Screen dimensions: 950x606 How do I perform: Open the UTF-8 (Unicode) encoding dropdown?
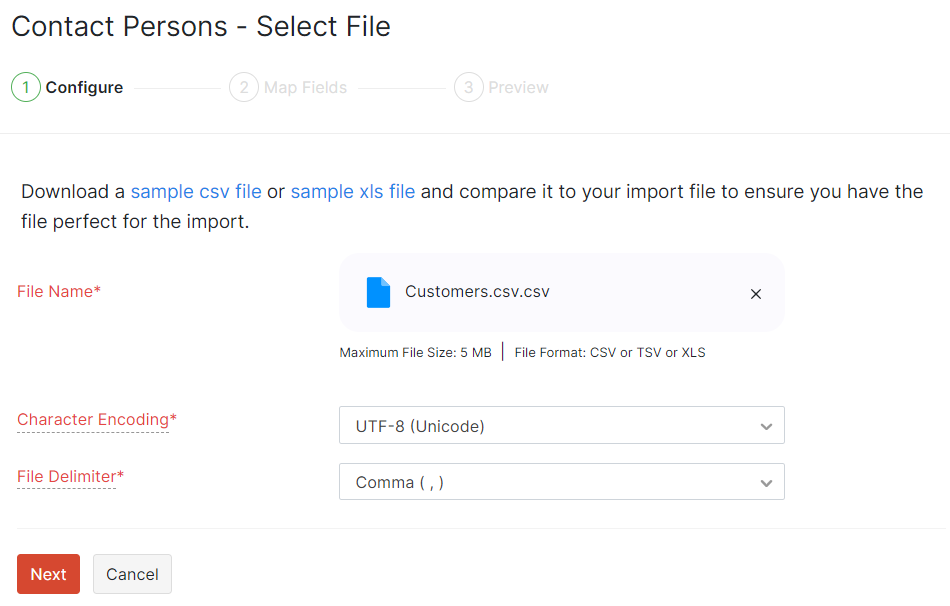[x=560, y=425]
